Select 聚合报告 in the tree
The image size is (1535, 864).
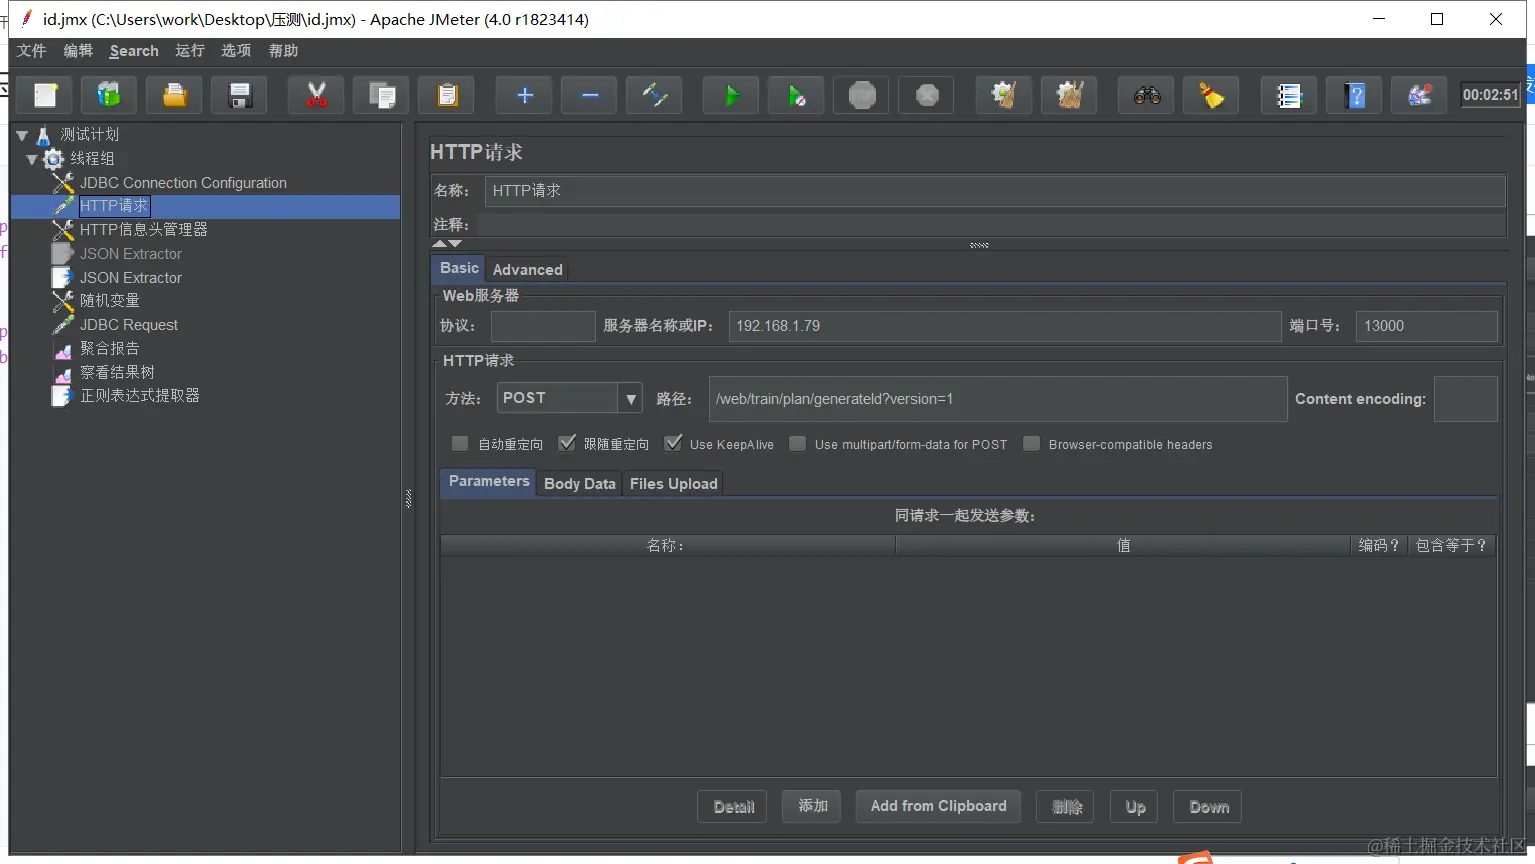click(110, 349)
